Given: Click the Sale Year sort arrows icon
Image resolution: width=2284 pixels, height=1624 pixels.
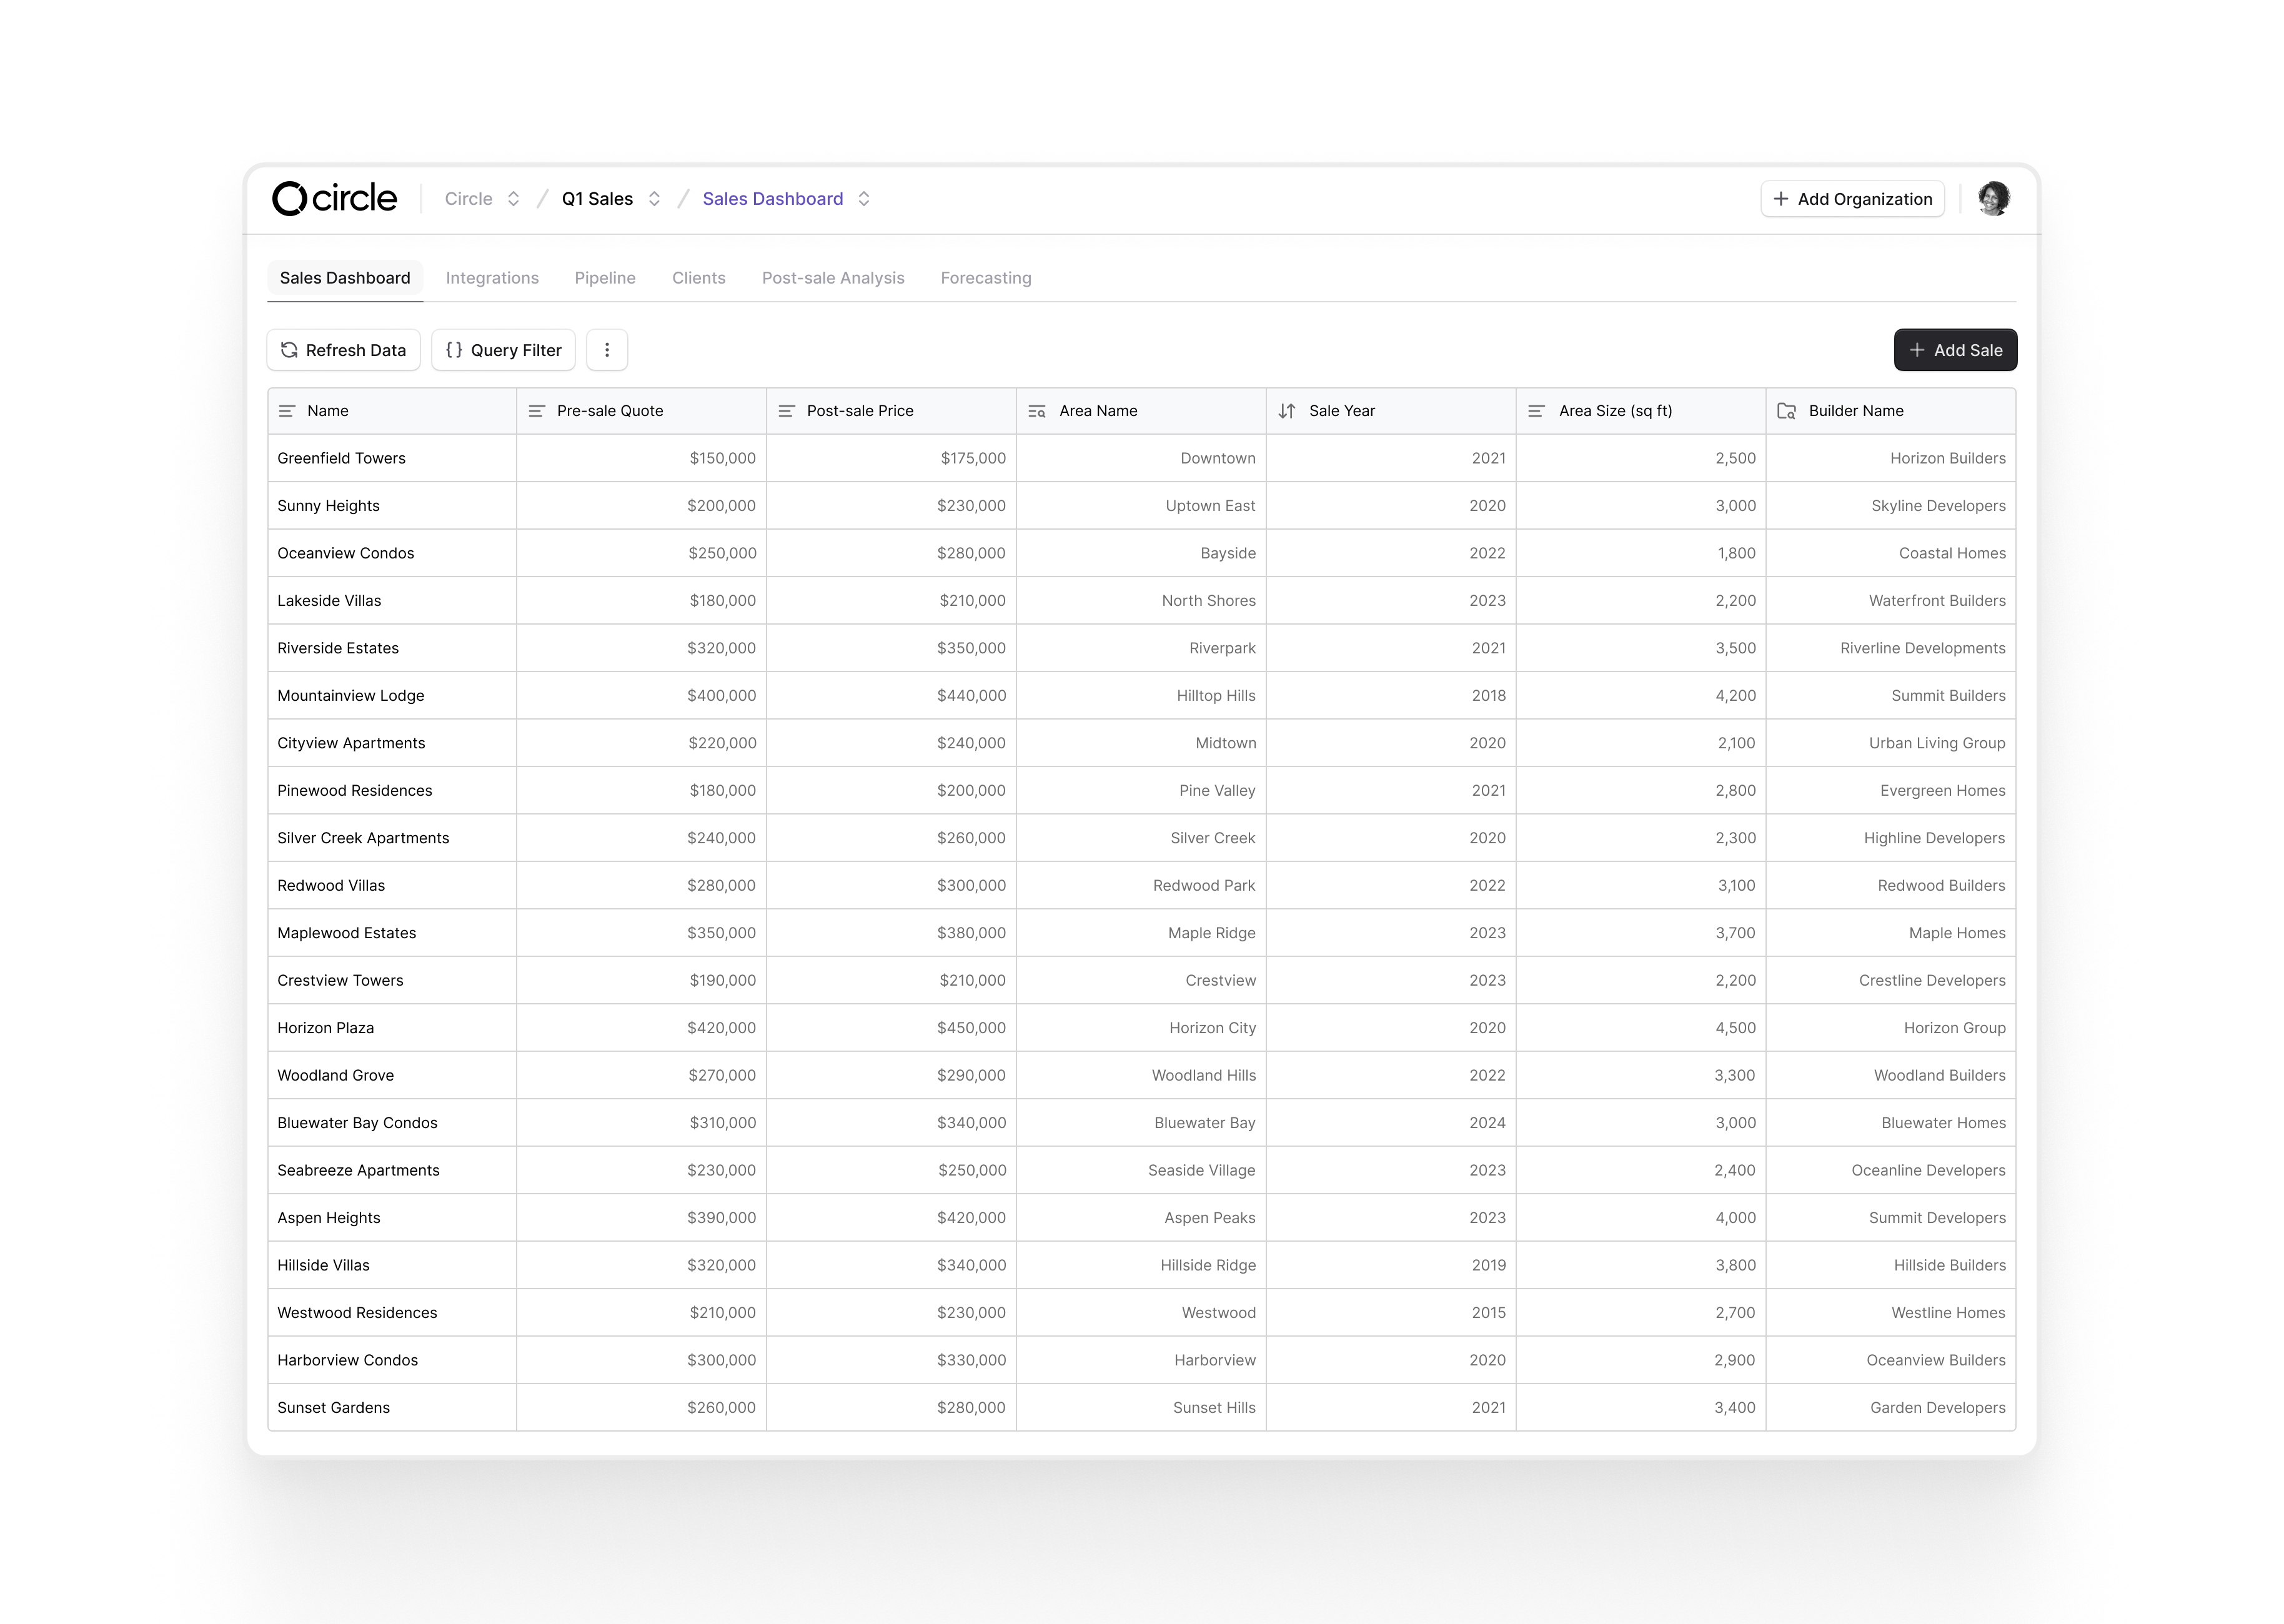Looking at the screenshot, I should click(x=1287, y=411).
